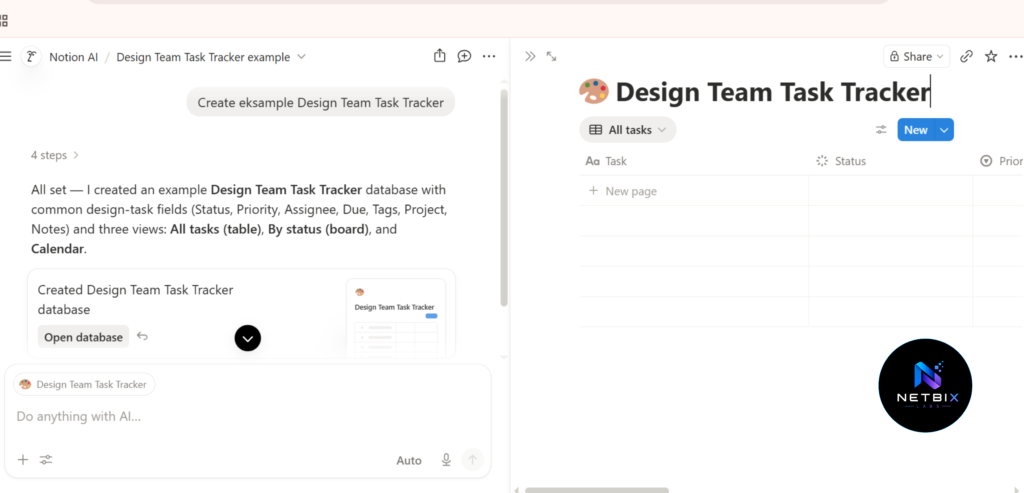Open the Share dropdown button
Image resolution: width=1024 pixels, height=493 pixels.
tap(917, 57)
